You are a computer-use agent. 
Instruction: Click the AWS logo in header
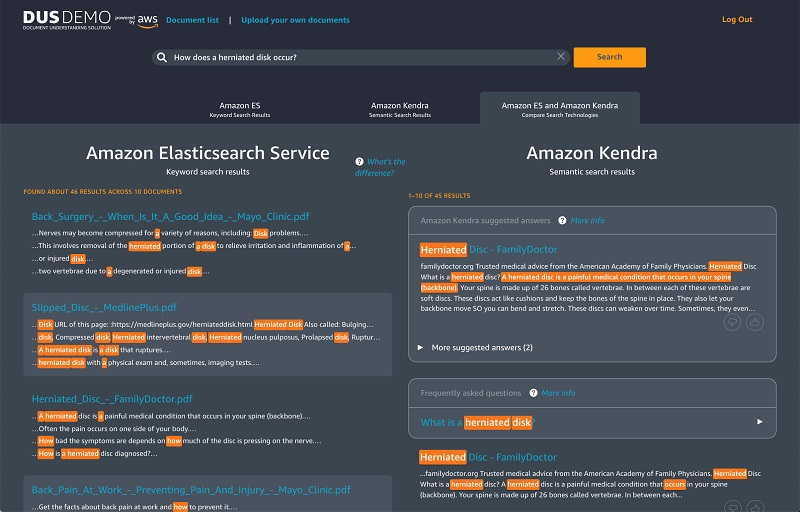point(147,20)
